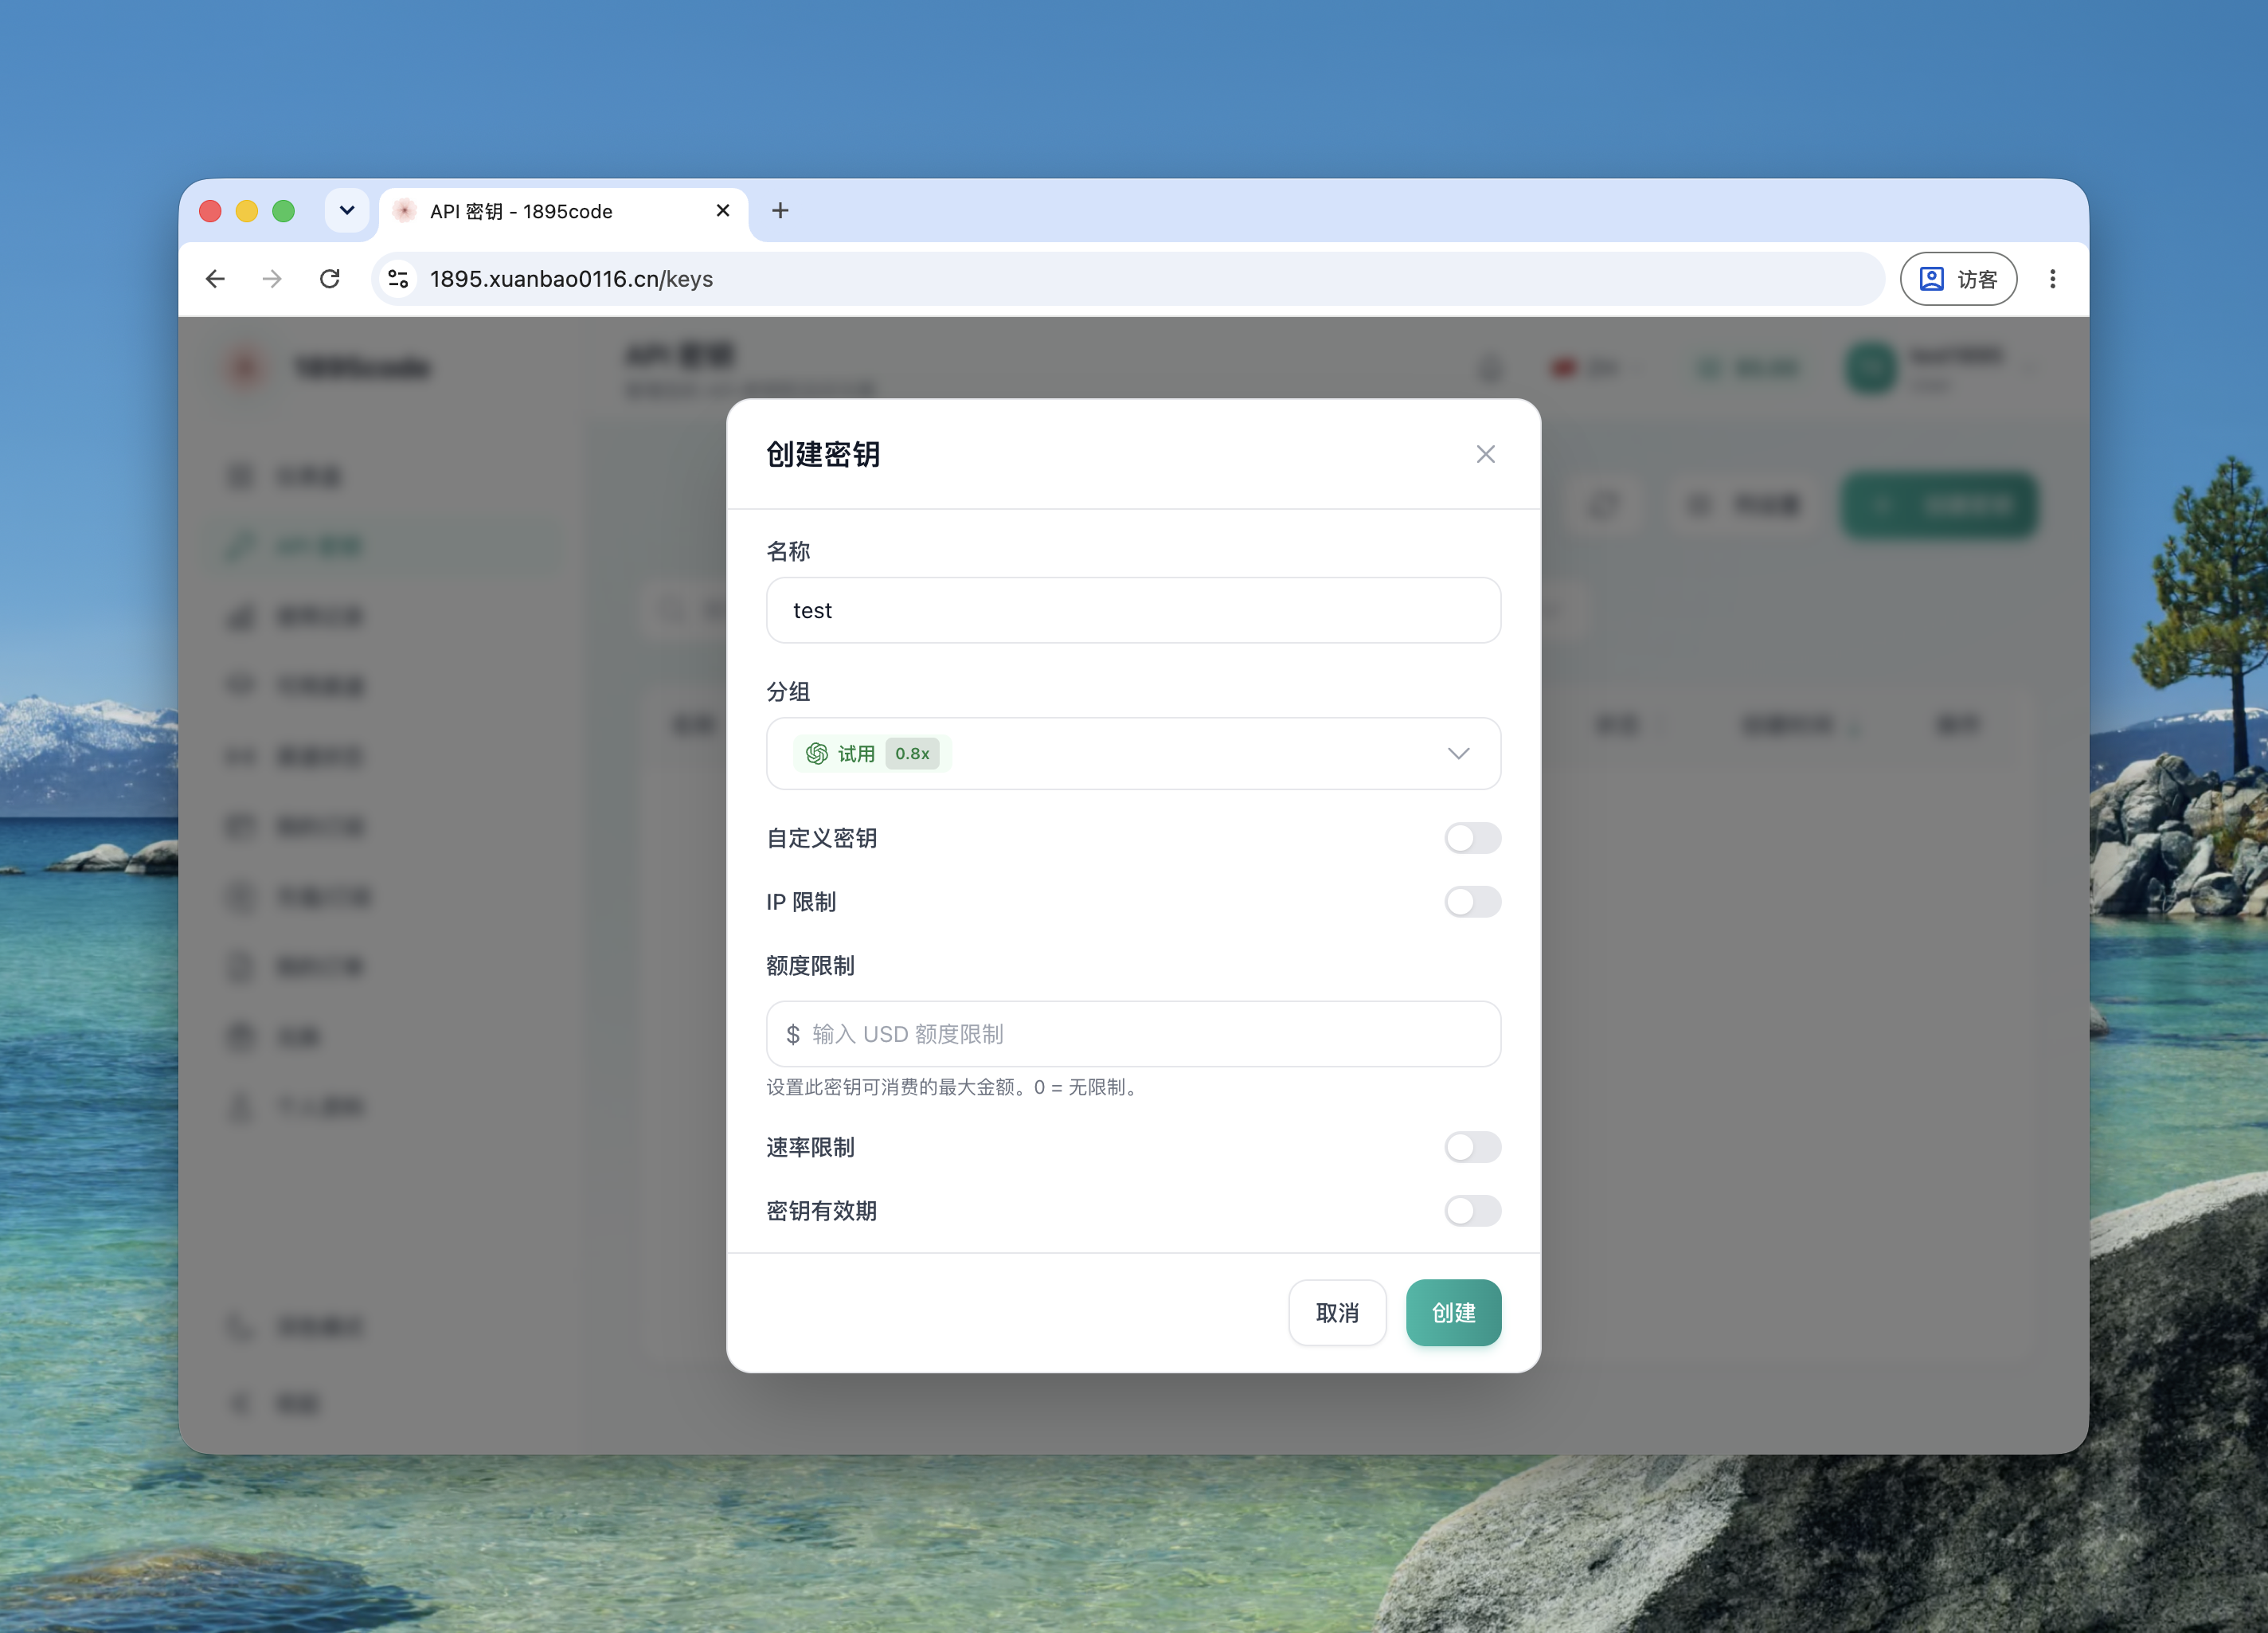2268x1633 pixels.
Task: Go forward in browser history
Action: tap(272, 279)
